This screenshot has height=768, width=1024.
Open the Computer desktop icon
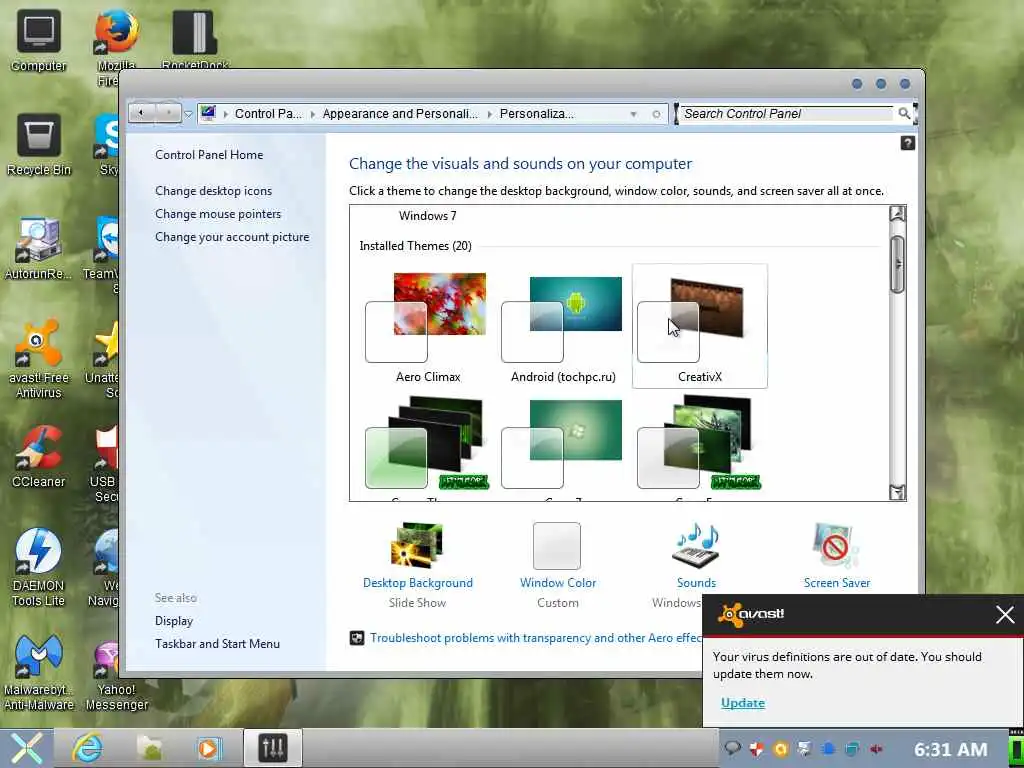[x=39, y=40]
